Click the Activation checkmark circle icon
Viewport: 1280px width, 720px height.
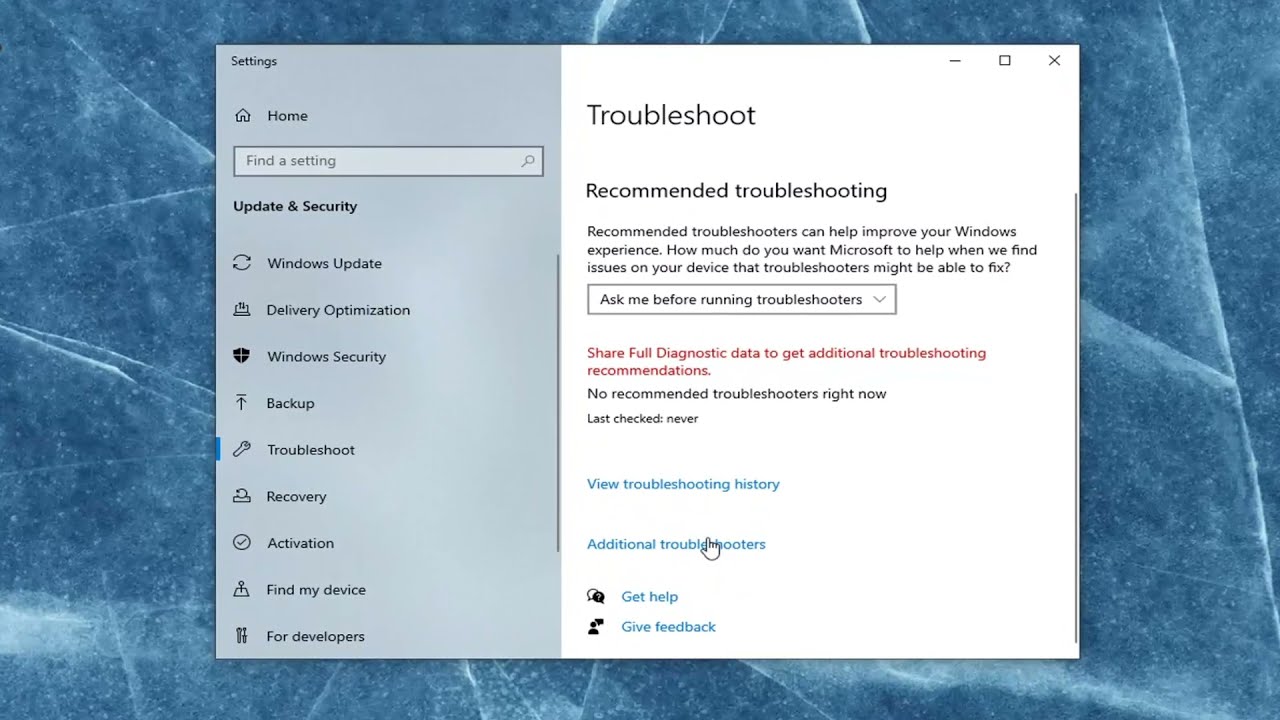coord(242,543)
